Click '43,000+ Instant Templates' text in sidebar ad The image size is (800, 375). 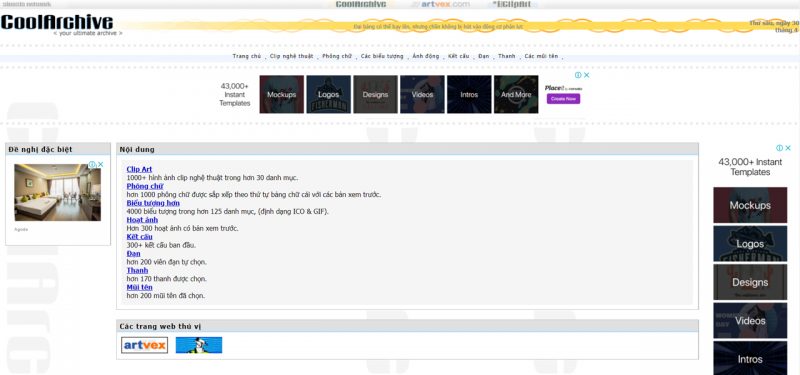(x=750, y=167)
